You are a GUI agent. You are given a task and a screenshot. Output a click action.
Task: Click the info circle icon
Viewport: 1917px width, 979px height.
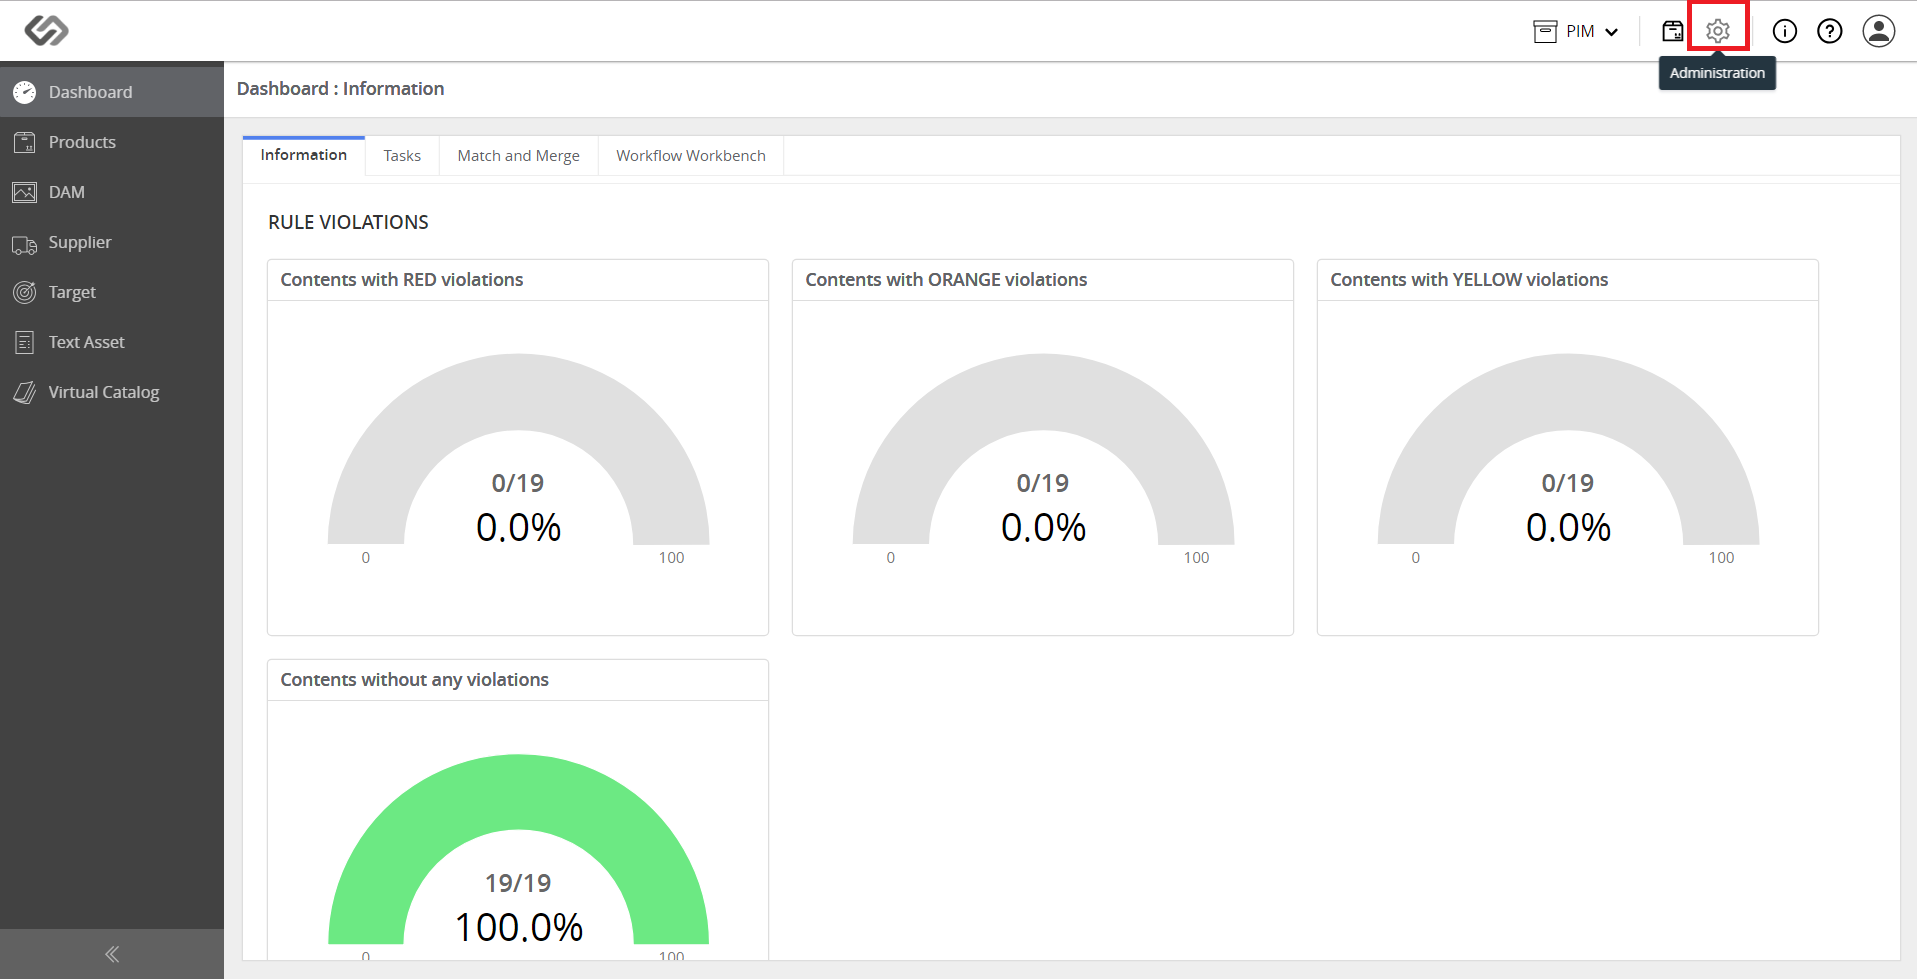click(1785, 31)
